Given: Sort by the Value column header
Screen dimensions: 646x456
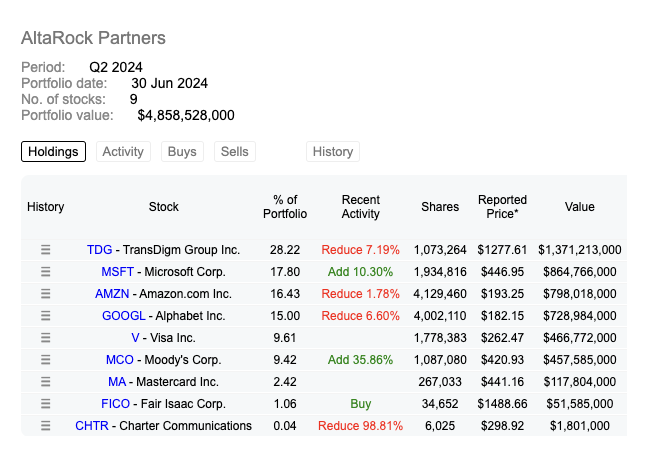Looking at the screenshot, I should (x=580, y=207).
